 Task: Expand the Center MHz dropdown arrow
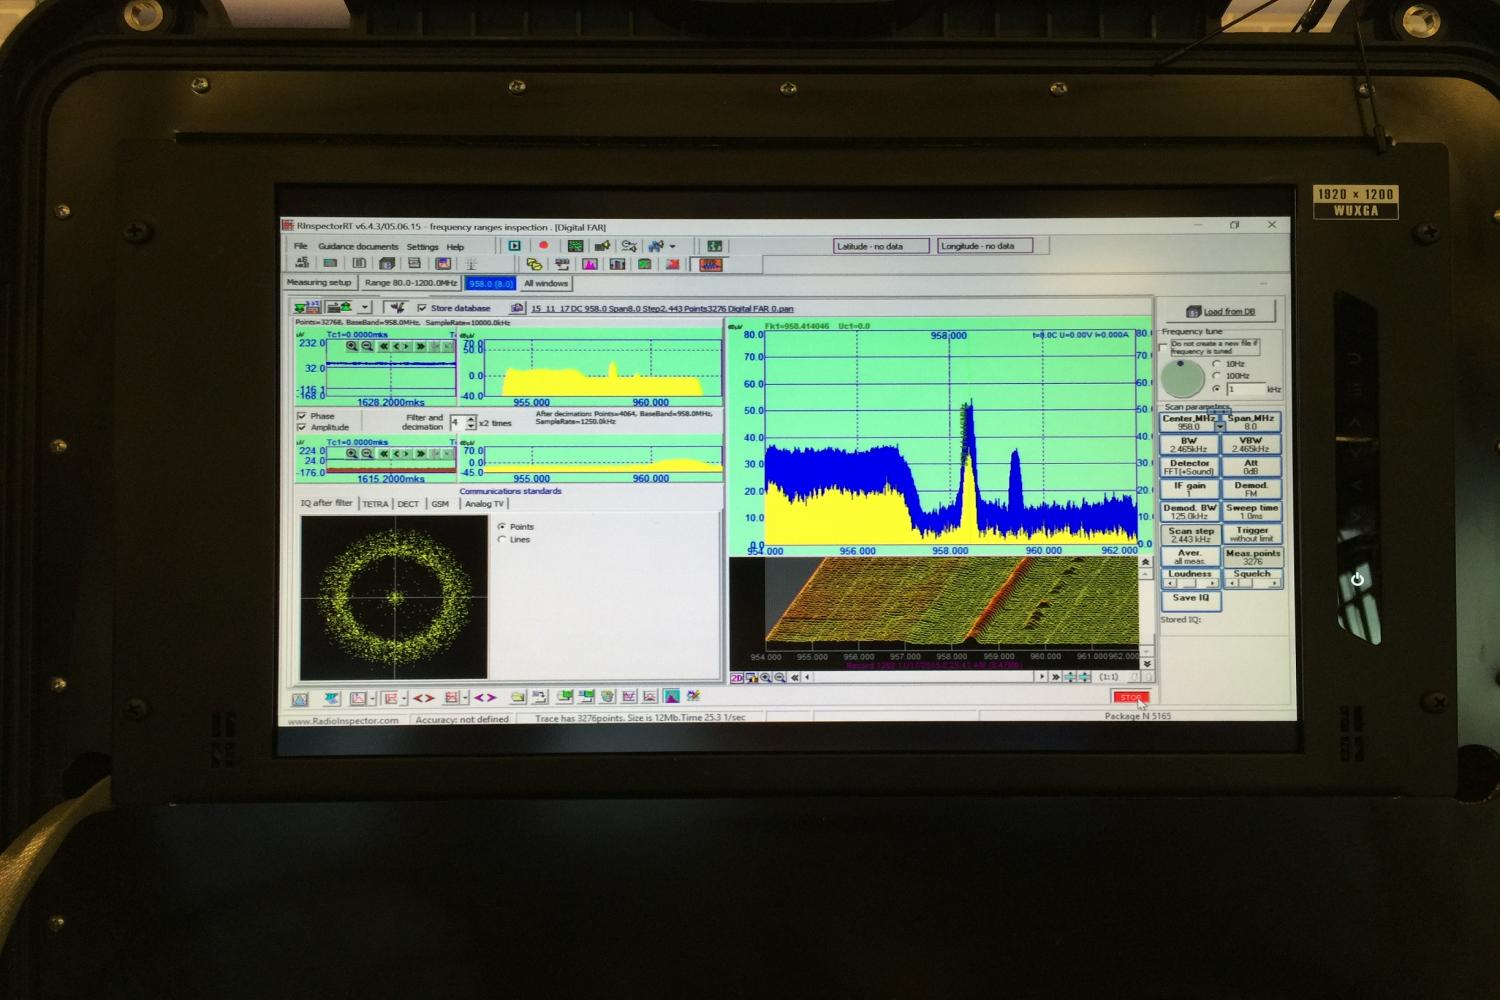[1219, 427]
